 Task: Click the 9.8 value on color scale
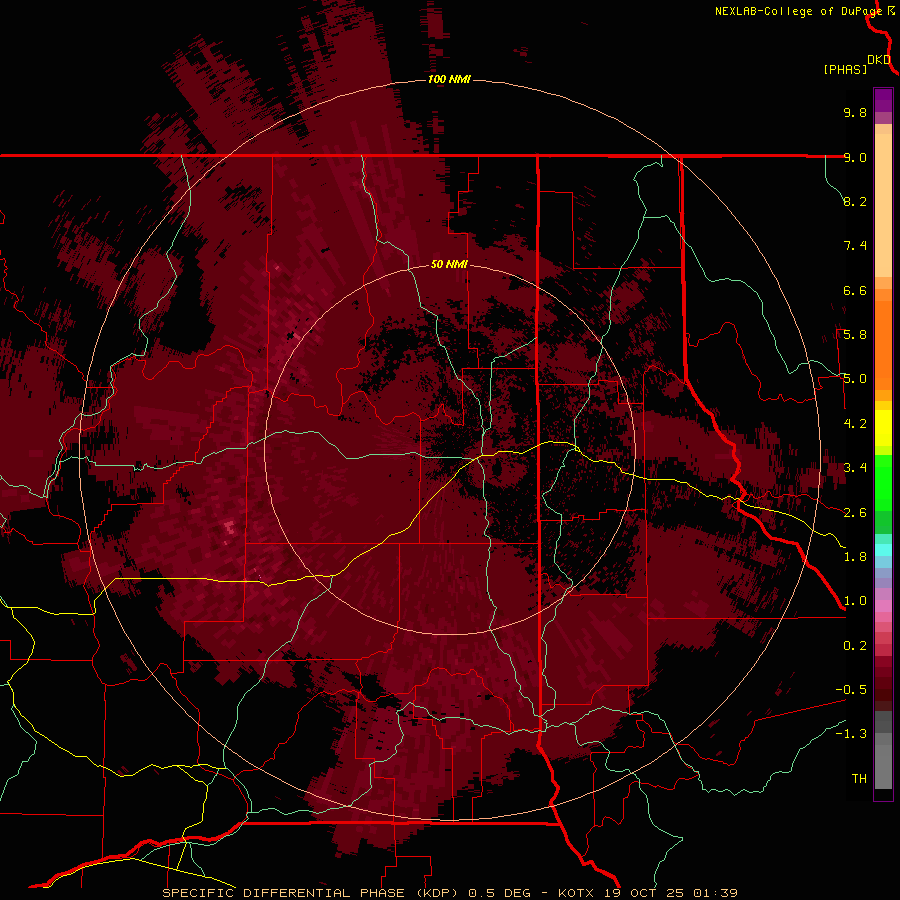855,112
